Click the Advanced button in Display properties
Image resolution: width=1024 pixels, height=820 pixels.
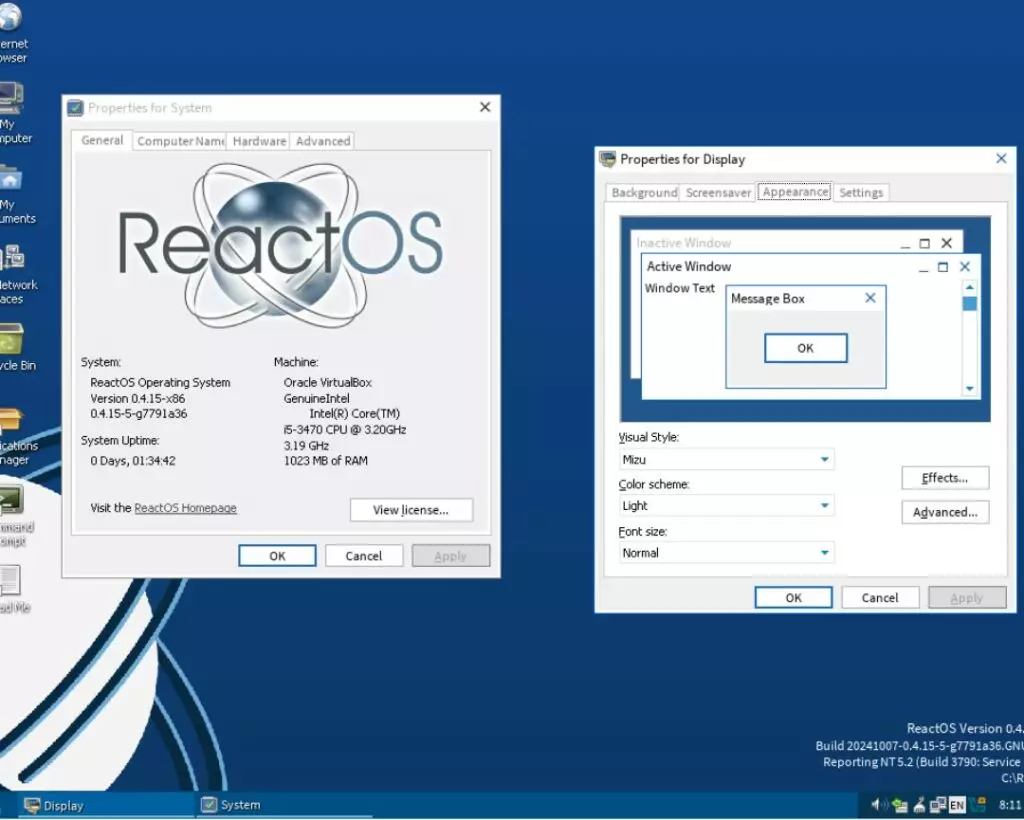945,512
